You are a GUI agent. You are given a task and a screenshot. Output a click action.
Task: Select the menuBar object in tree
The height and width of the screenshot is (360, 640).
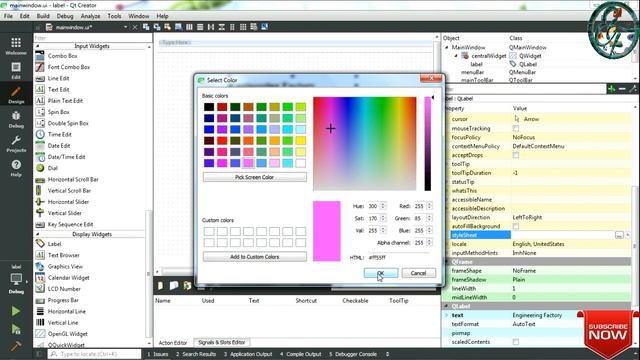[x=472, y=72]
